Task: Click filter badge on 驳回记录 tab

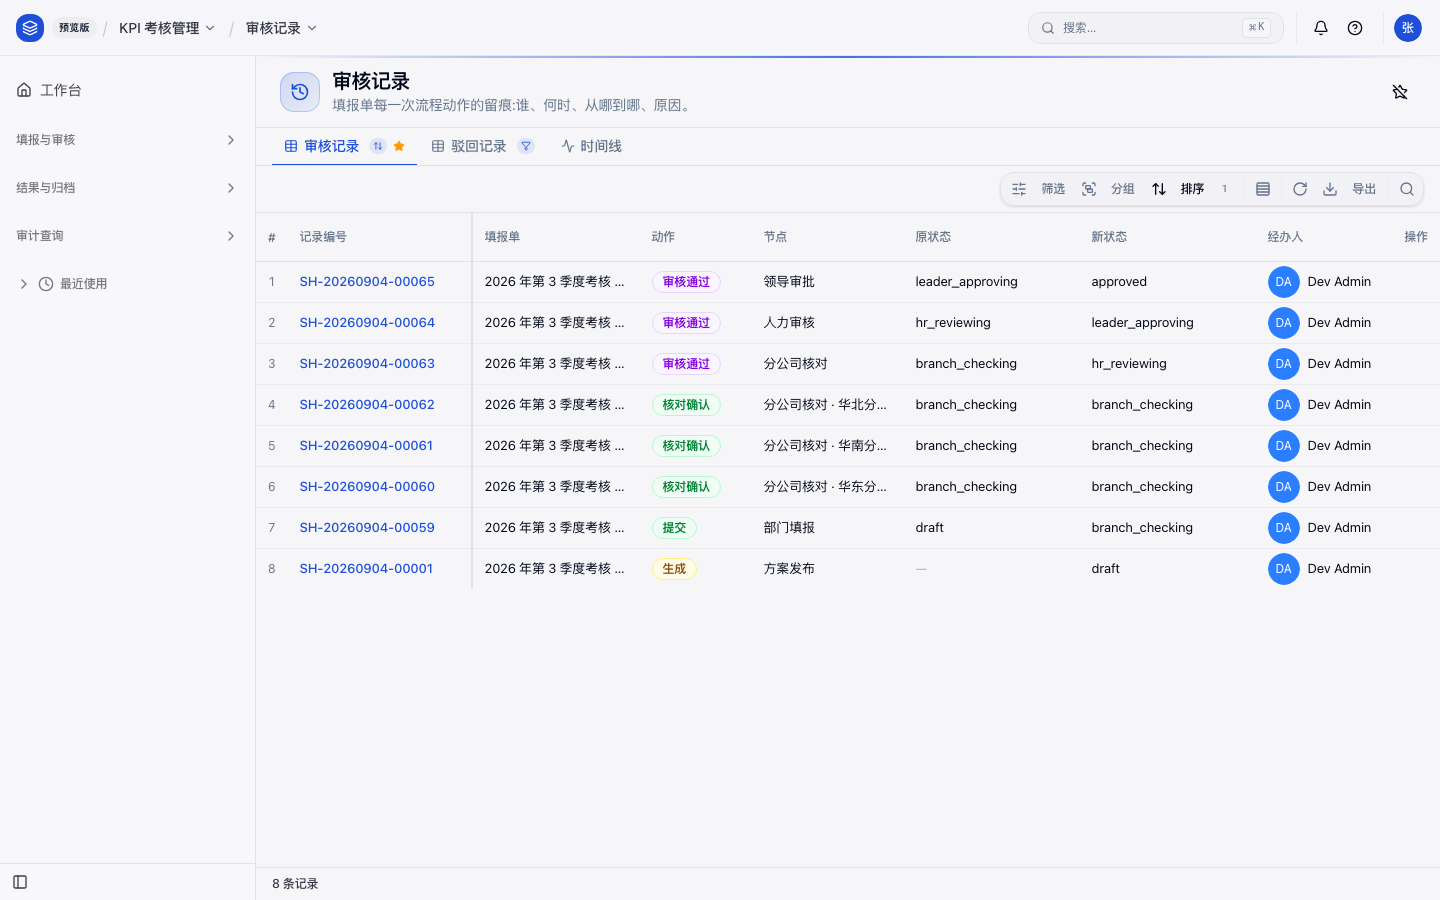Action: pyautogui.click(x=526, y=146)
